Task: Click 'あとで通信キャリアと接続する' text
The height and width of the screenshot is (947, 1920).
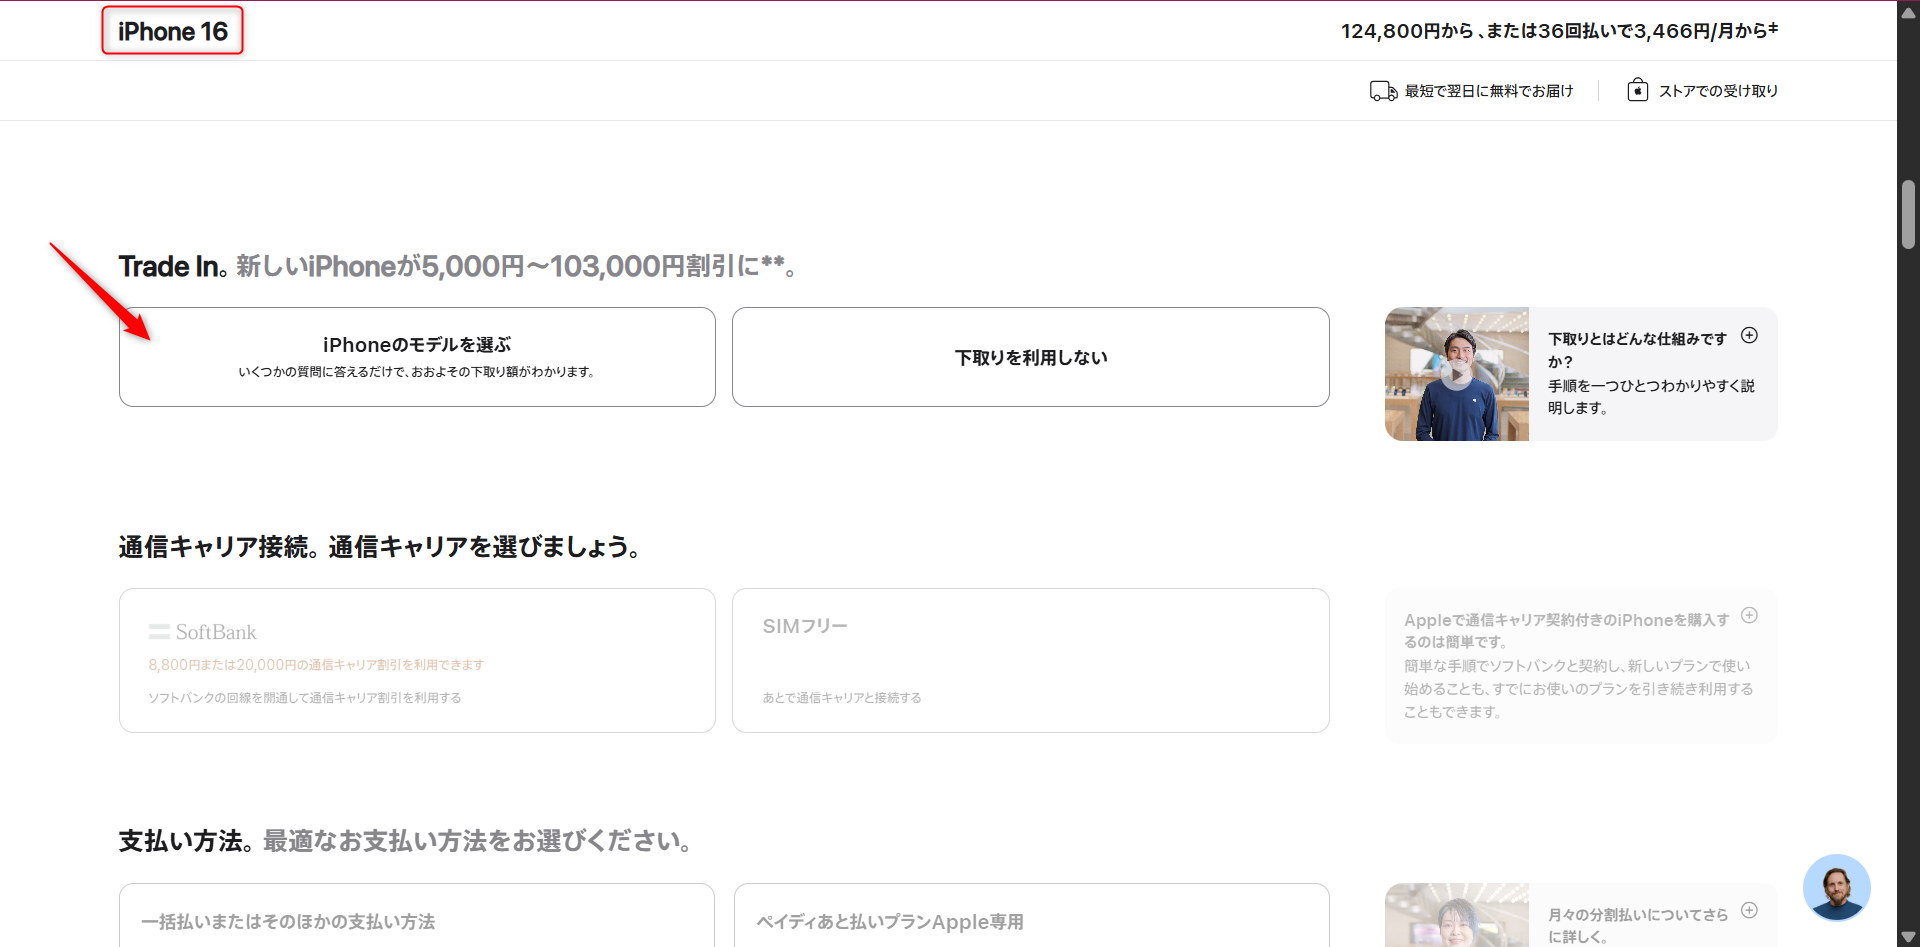Action: click(x=842, y=698)
